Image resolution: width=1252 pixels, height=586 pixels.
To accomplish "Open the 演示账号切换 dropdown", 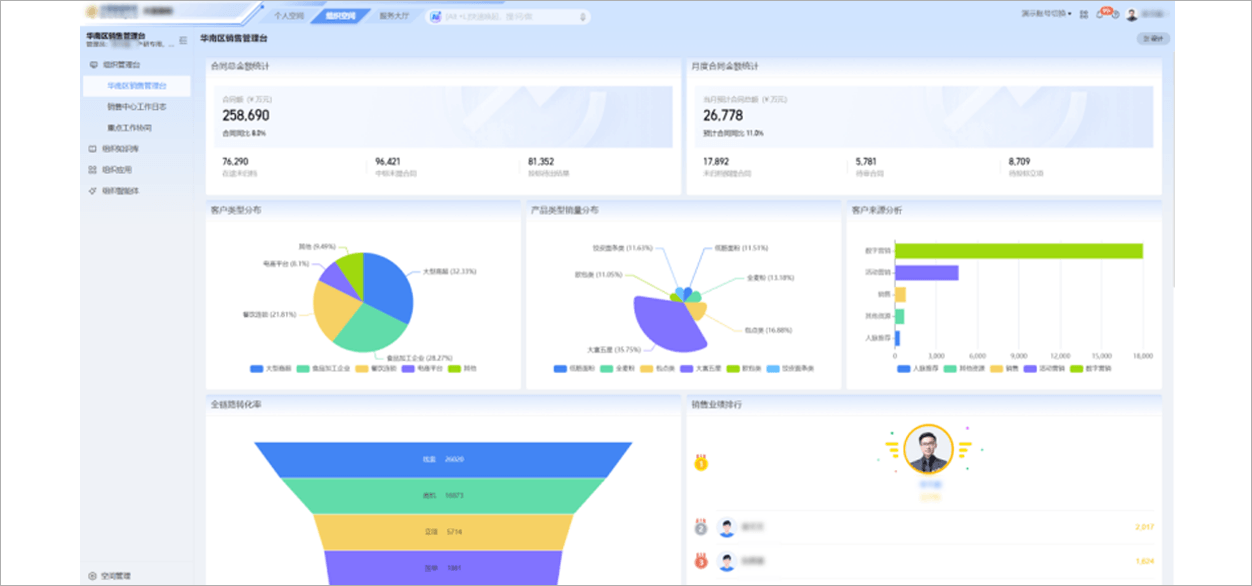I will (x=1046, y=15).
